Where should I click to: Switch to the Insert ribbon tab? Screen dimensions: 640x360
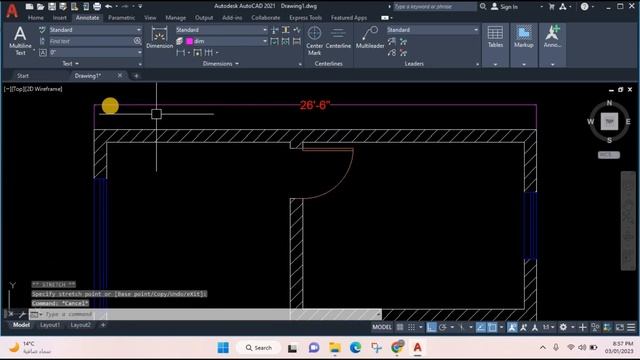(x=60, y=18)
